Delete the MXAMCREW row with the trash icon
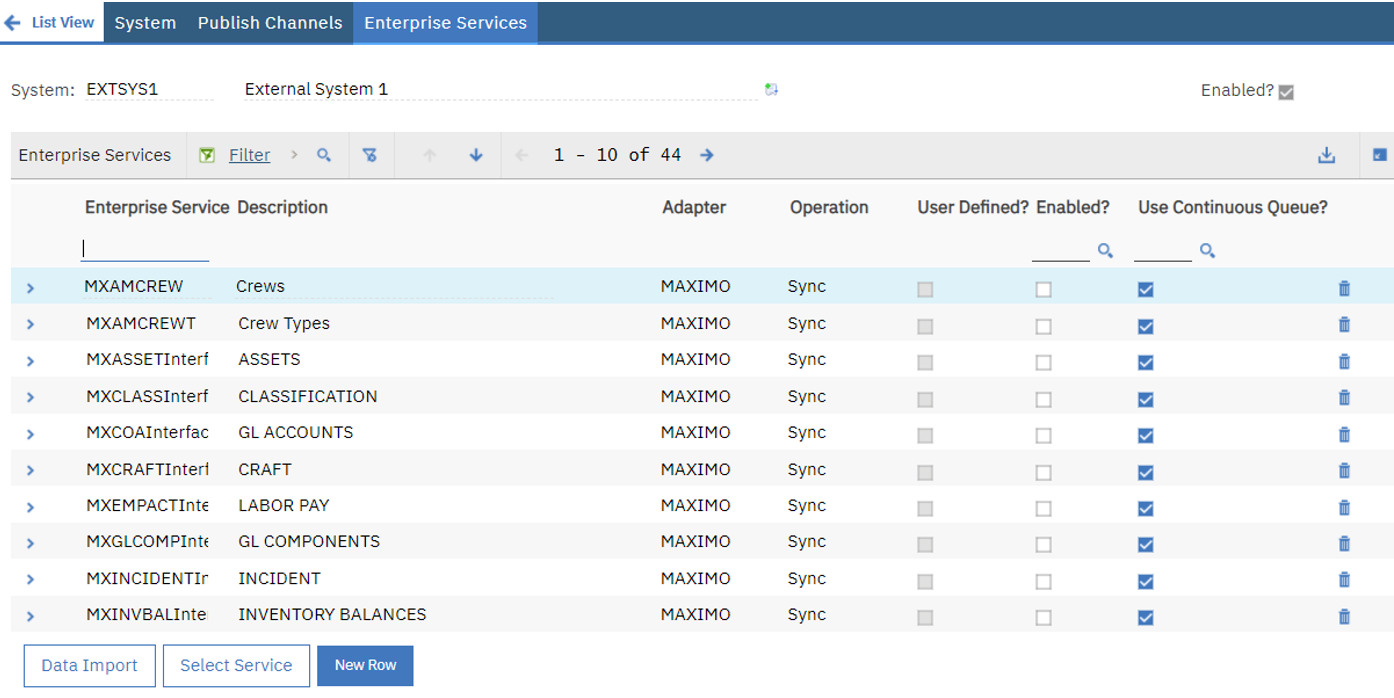The width and height of the screenshot is (1394, 698). click(1344, 289)
